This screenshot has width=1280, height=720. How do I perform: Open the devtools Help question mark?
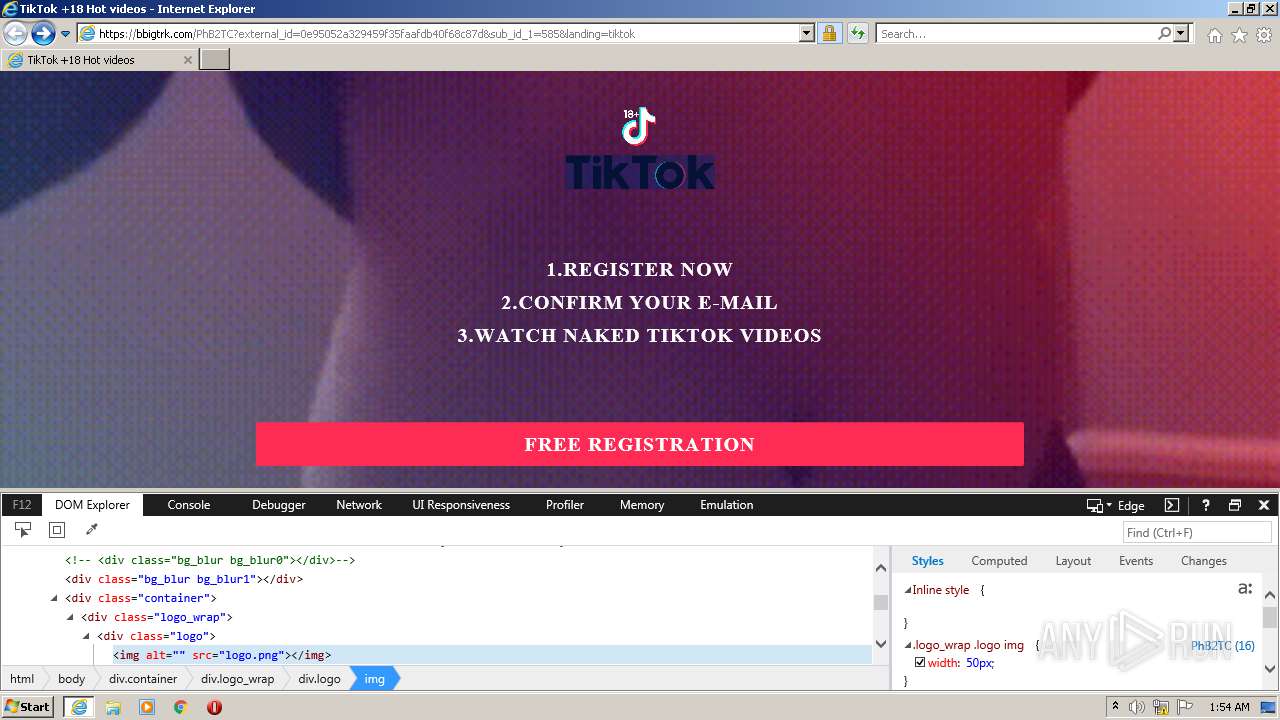point(1206,505)
